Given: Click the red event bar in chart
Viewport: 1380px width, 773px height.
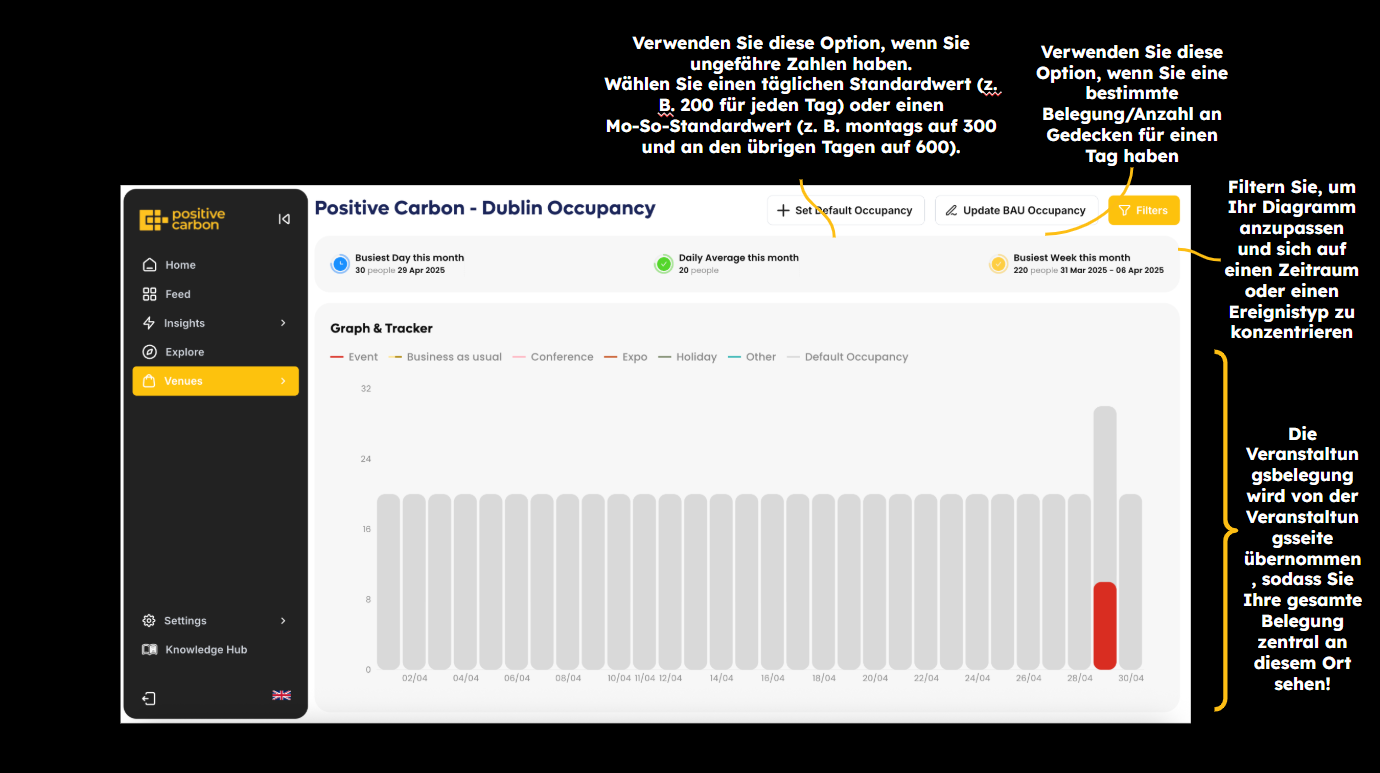Looking at the screenshot, I should [1104, 625].
